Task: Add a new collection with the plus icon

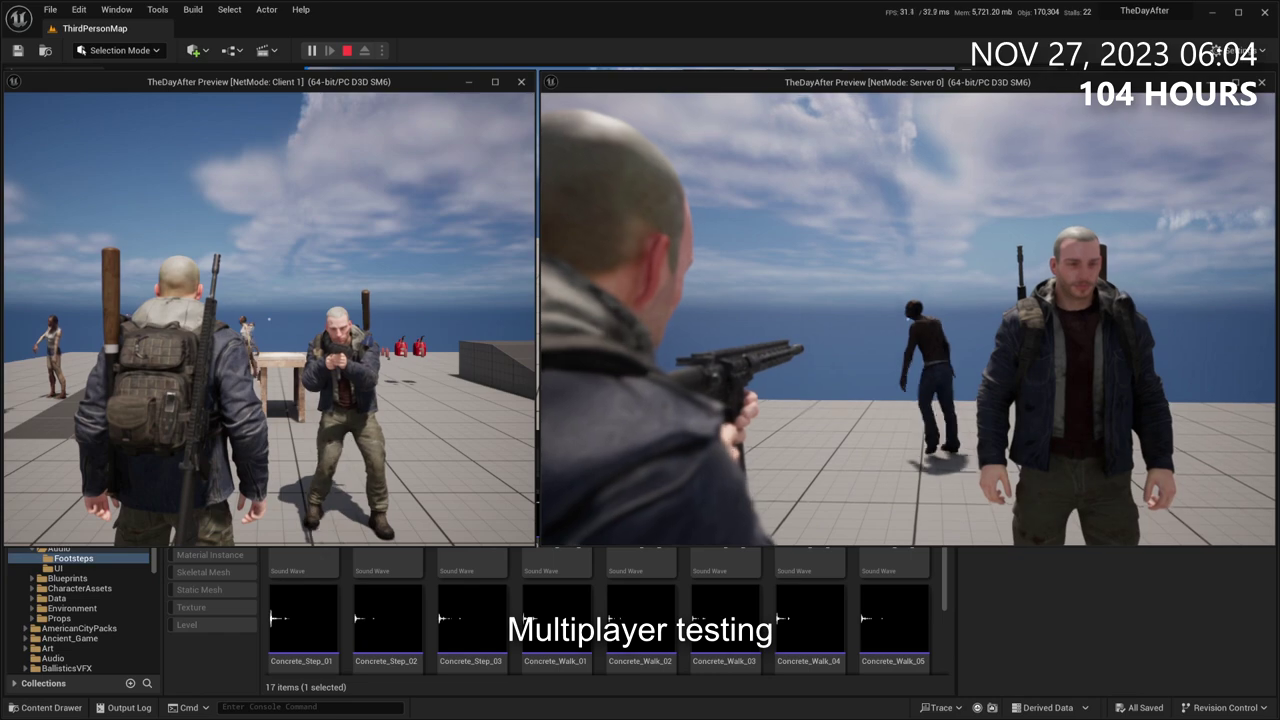Action: tap(130, 683)
